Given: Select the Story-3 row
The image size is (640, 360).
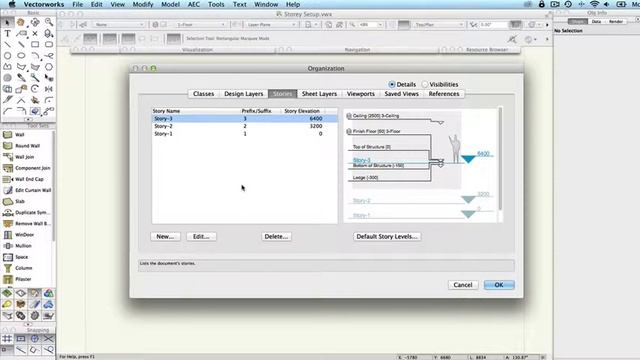Looking at the screenshot, I should pos(244,118).
